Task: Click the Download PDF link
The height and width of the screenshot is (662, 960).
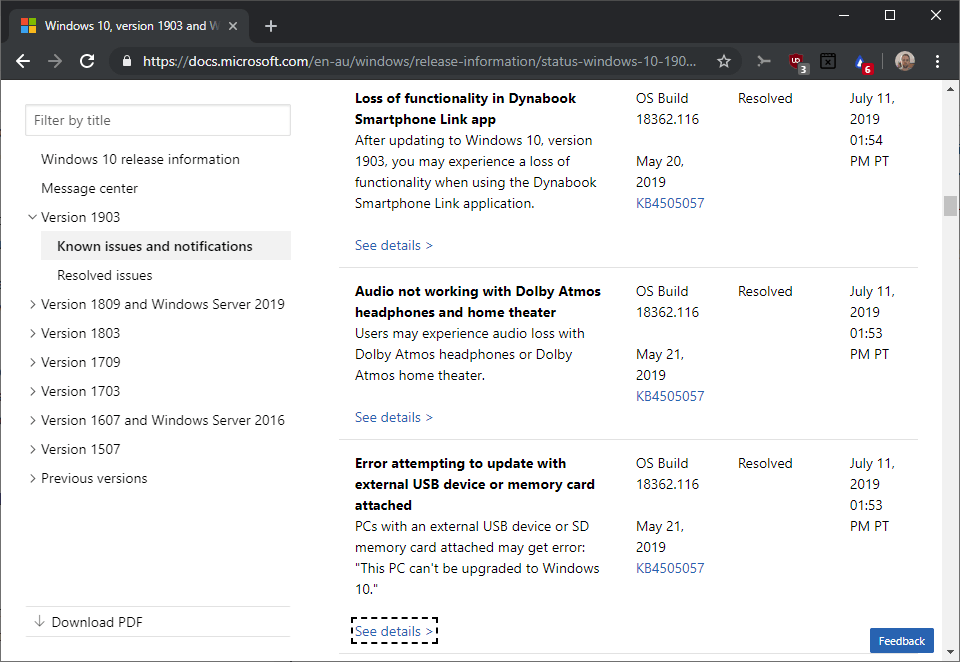Action: [x=97, y=622]
